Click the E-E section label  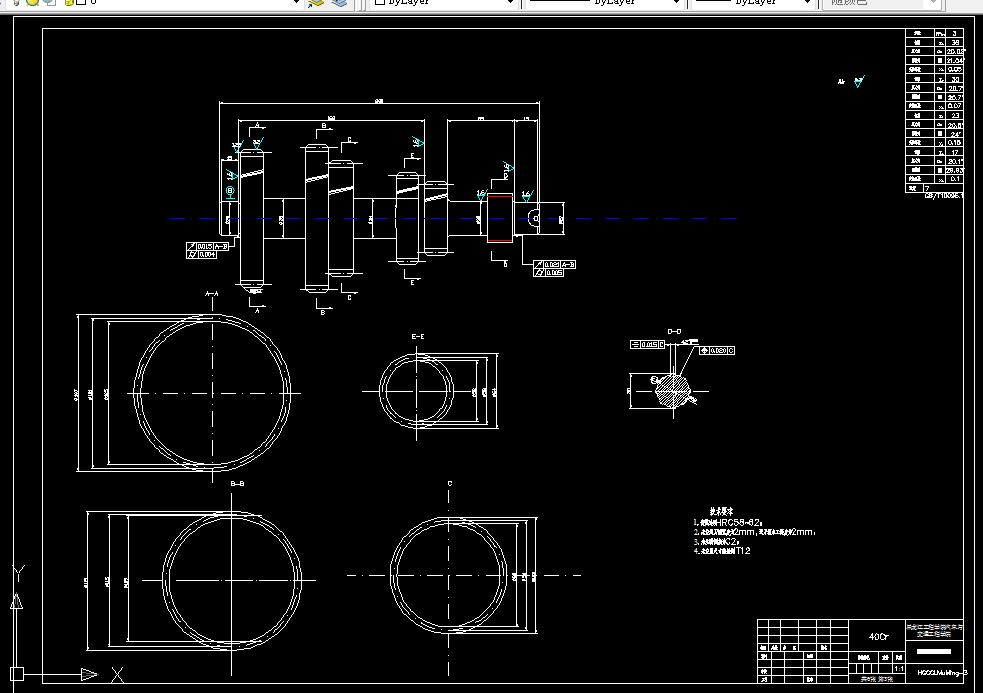click(418, 337)
